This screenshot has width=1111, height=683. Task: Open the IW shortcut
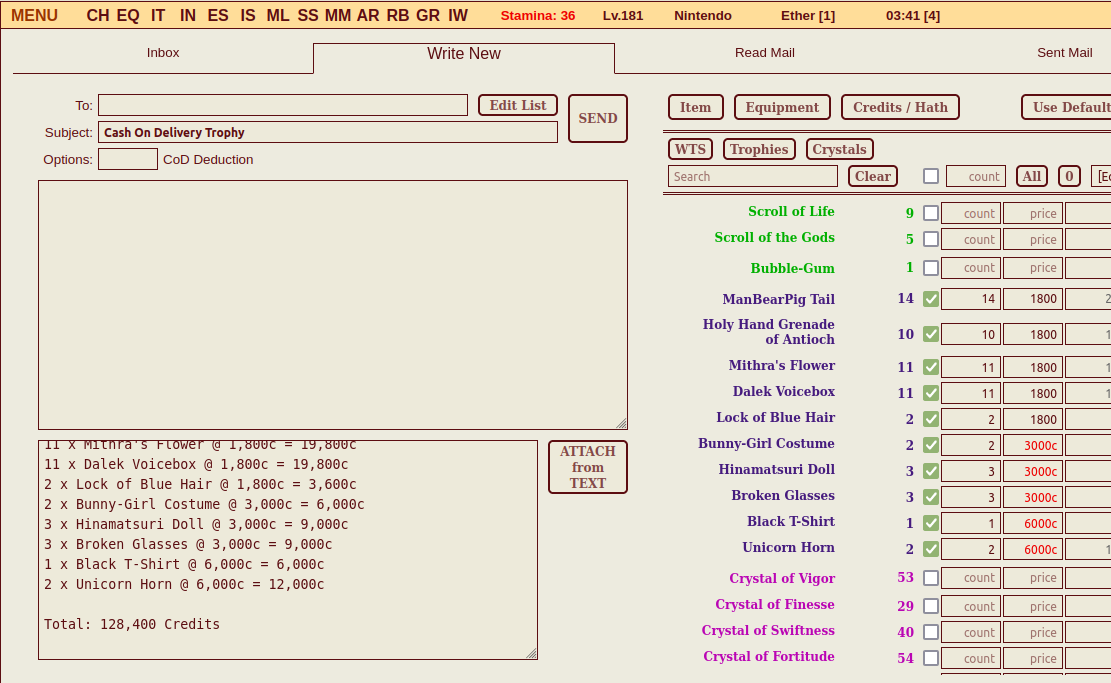458,16
